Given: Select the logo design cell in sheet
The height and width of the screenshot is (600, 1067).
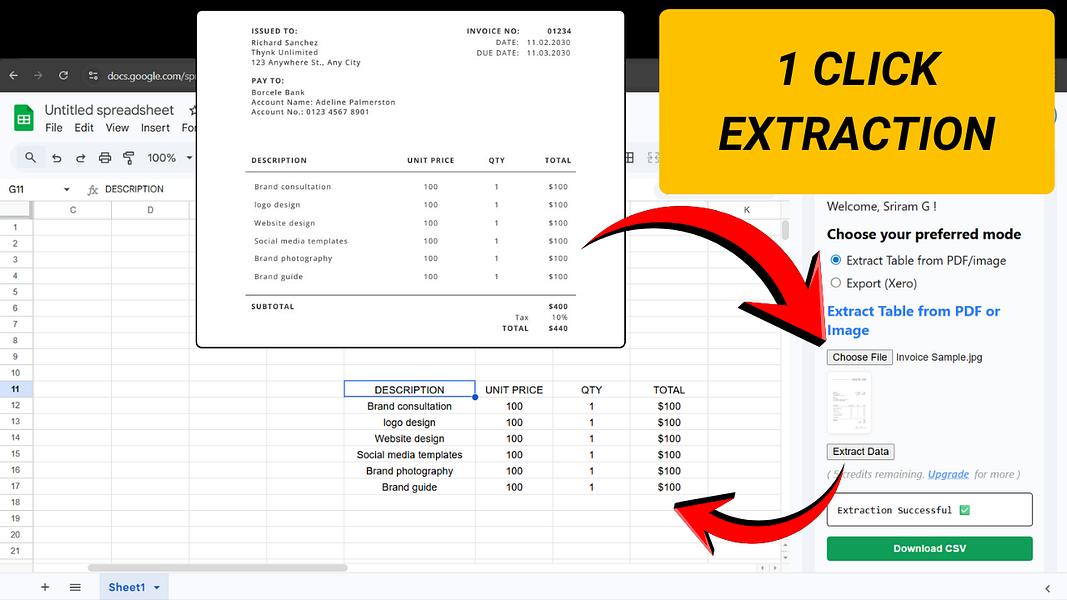Looking at the screenshot, I should click(409, 422).
